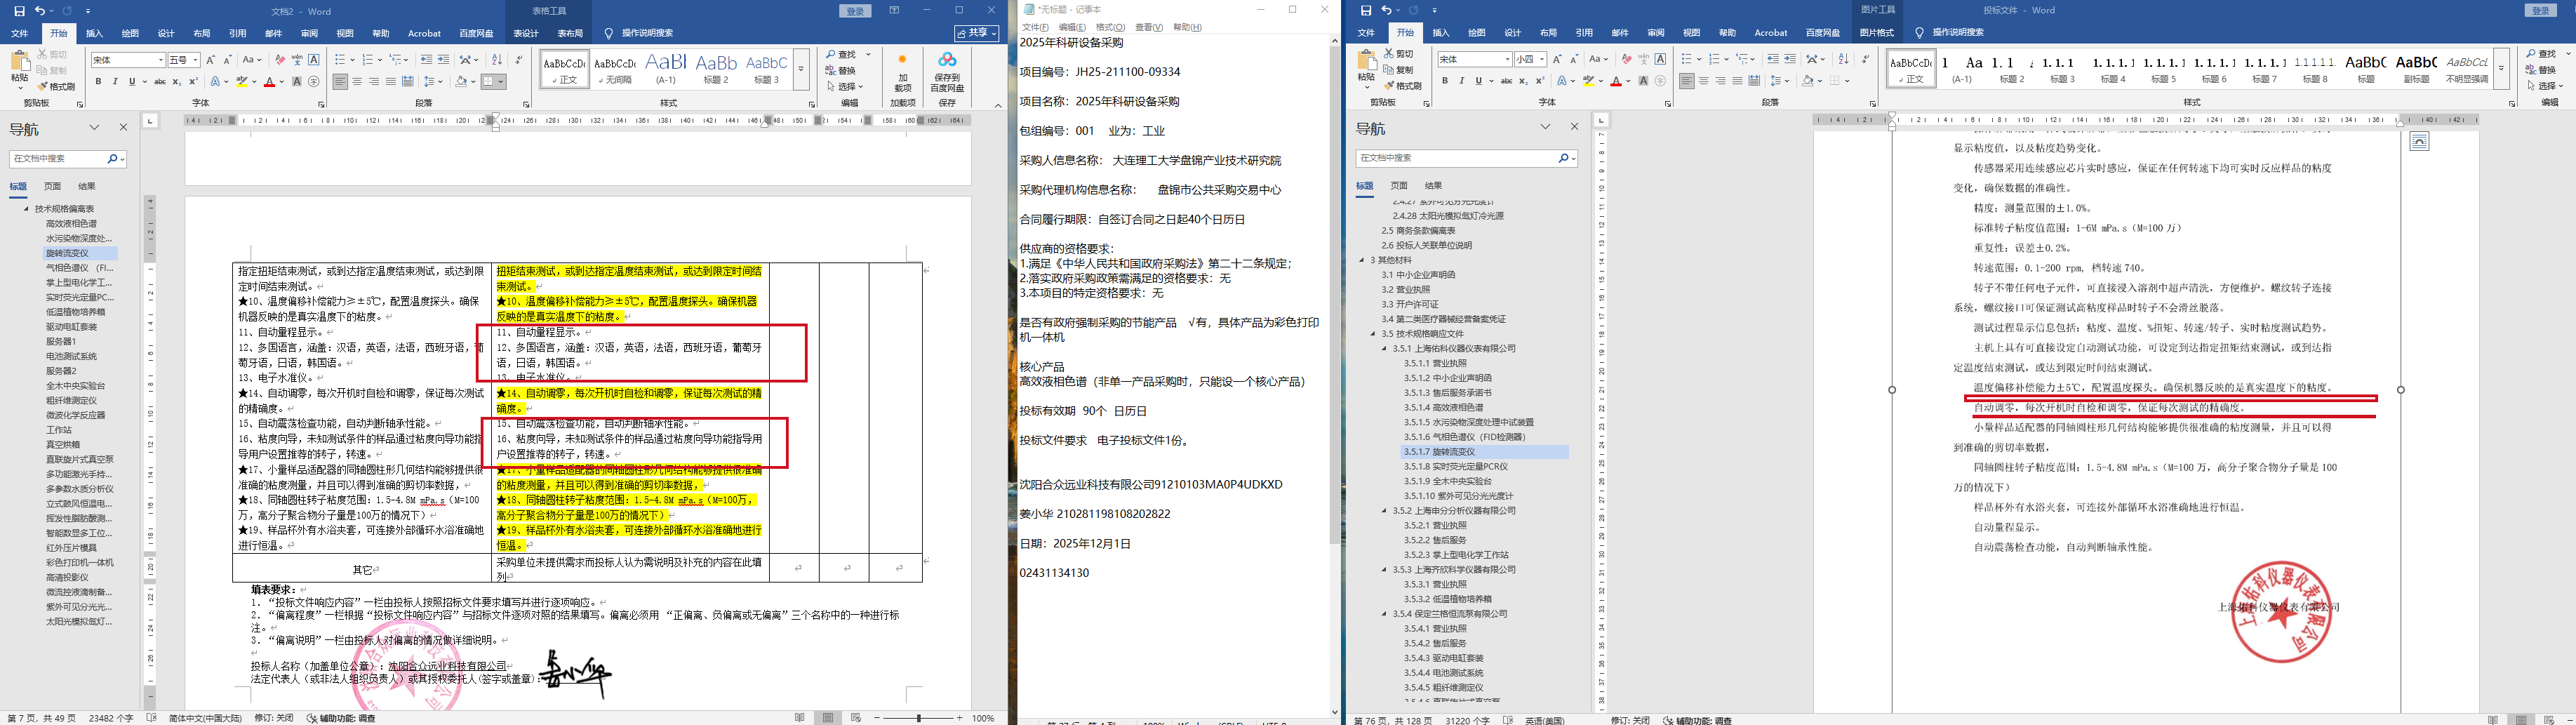Image resolution: width=2576 pixels, height=725 pixels.
Task: Open 图片格式 tab in 投标文件 Word window
Action: click(x=1876, y=33)
